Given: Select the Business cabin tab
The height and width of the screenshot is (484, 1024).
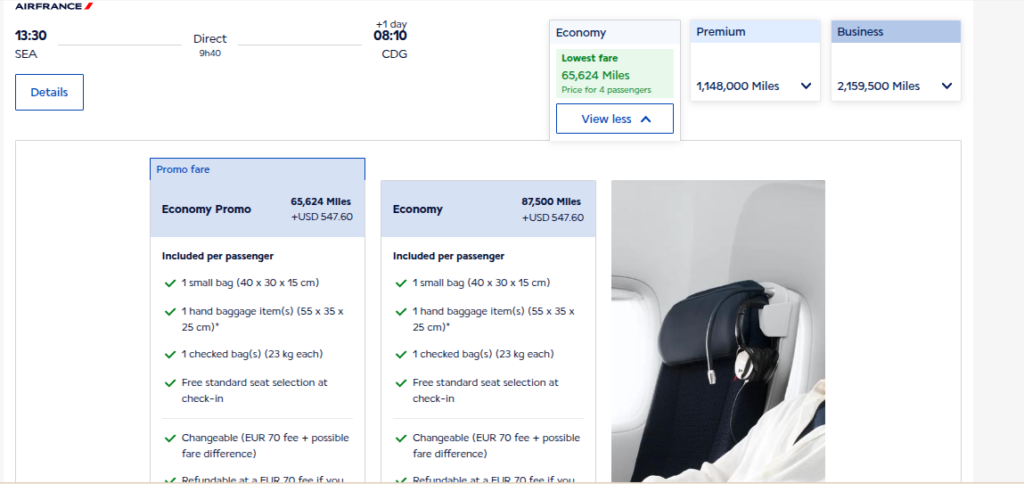Looking at the screenshot, I should pos(895,32).
